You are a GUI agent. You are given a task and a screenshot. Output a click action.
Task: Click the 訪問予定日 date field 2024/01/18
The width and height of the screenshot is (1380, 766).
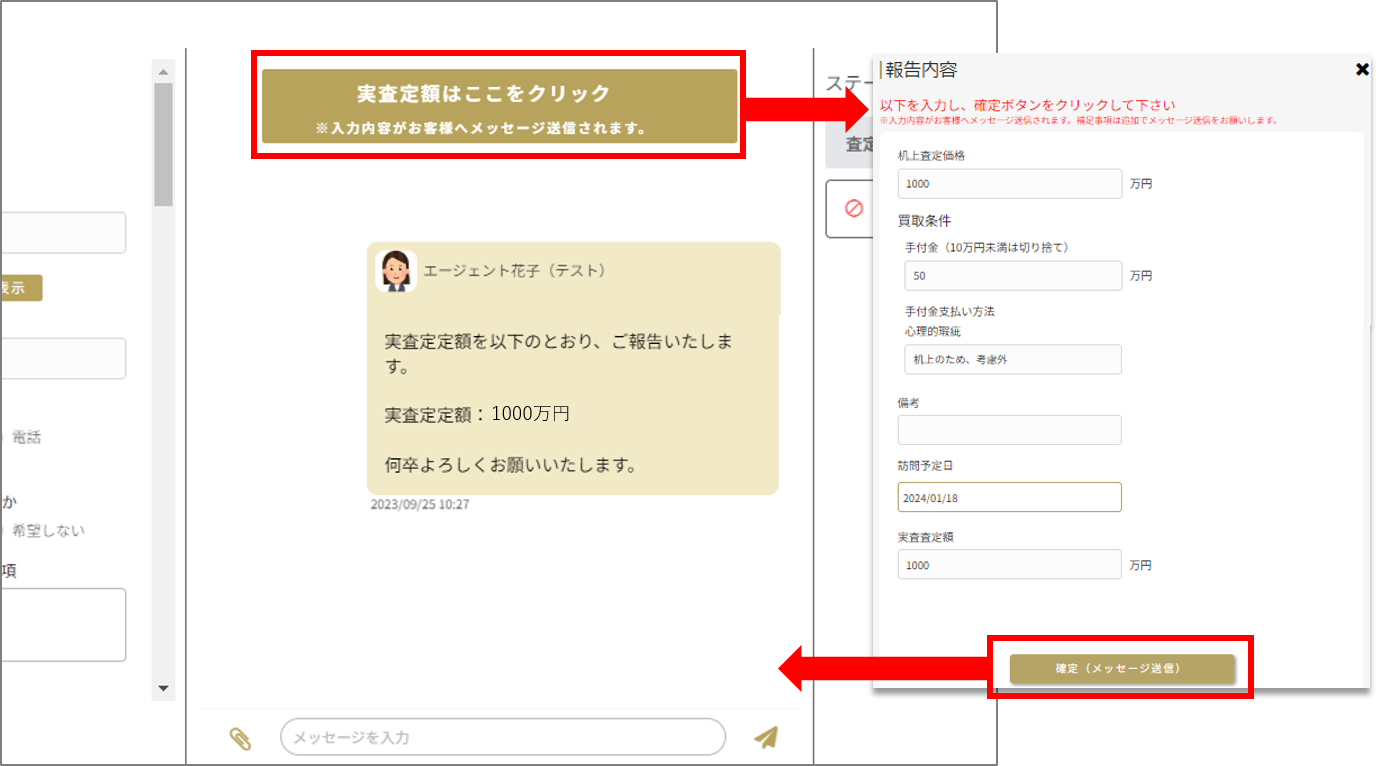1010,497
